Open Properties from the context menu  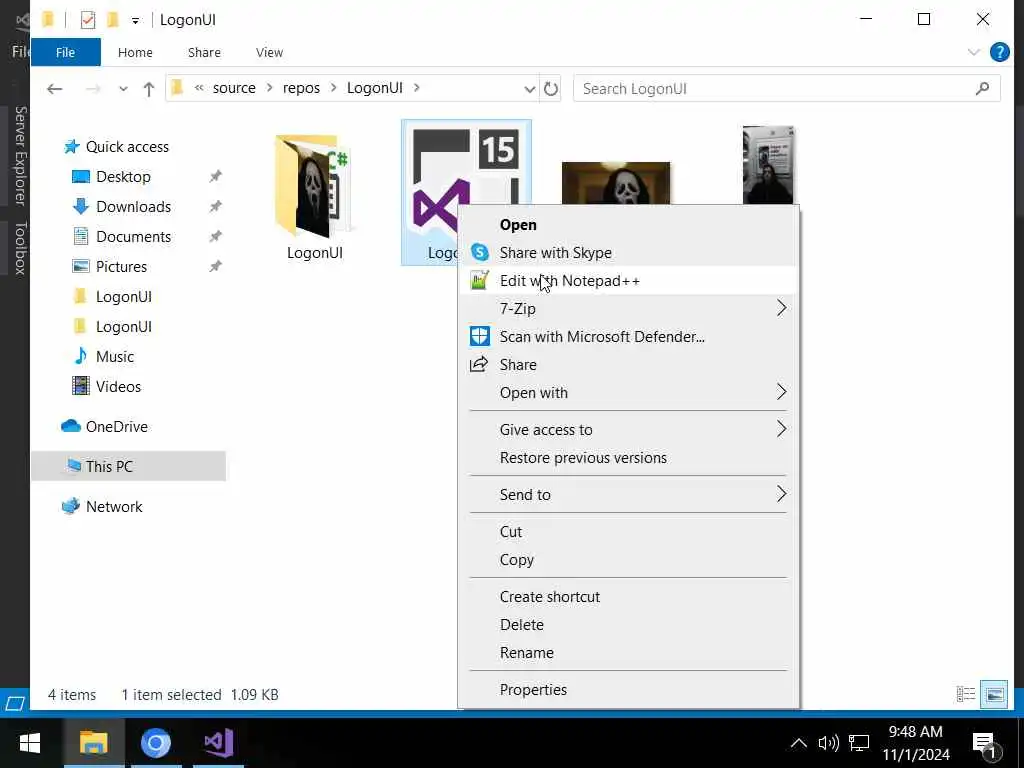pyautogui.click(x=628, y=690)
